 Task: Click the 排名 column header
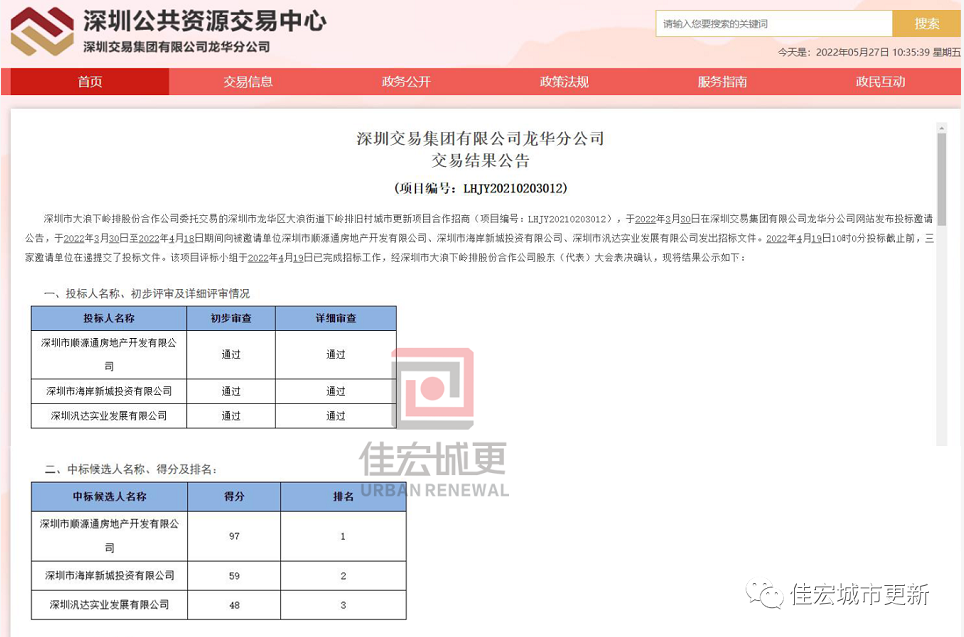(343, 496)
